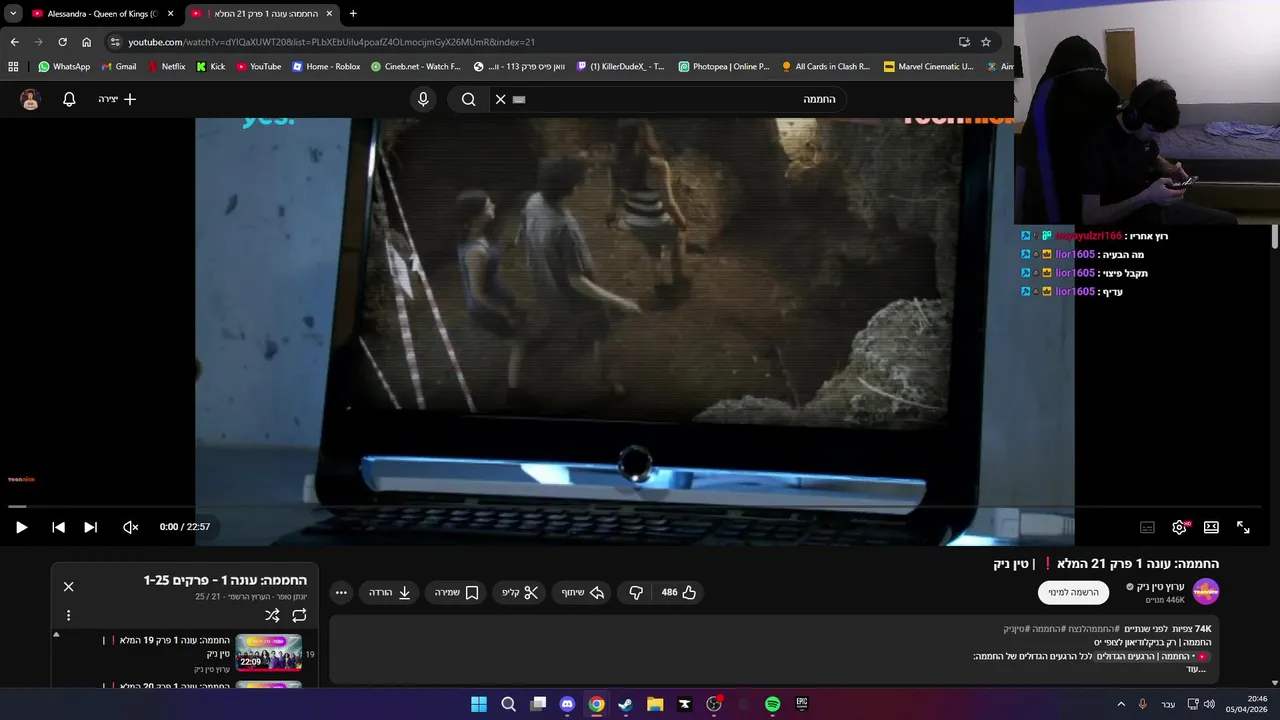Expand the video description (עוד)
This screenshot has height=720, width=1280.
(x=1194, y=669)
